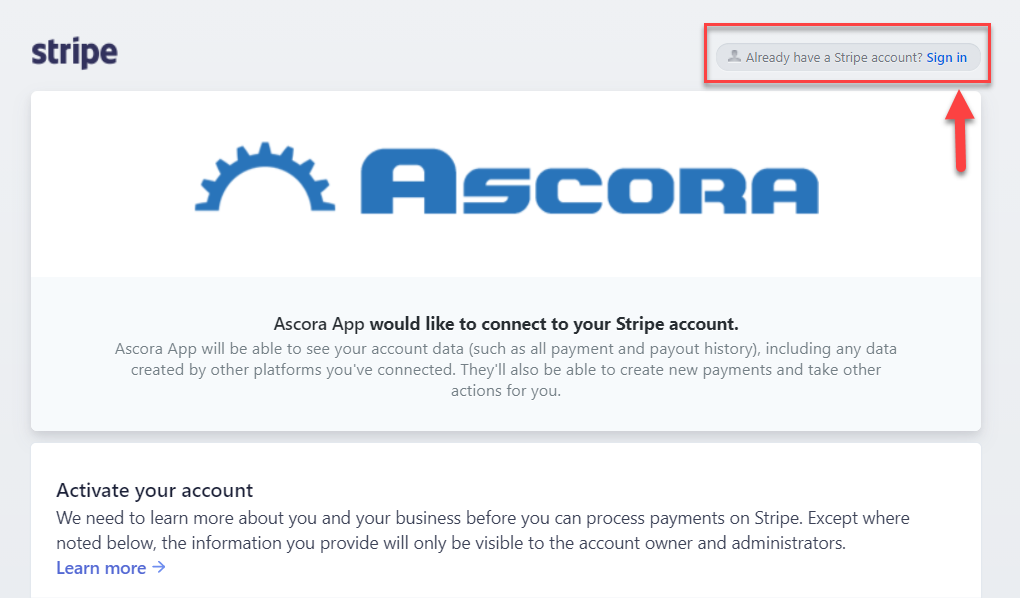
Task: Click the red arrow annotation
Action: (x=960, y=131)
